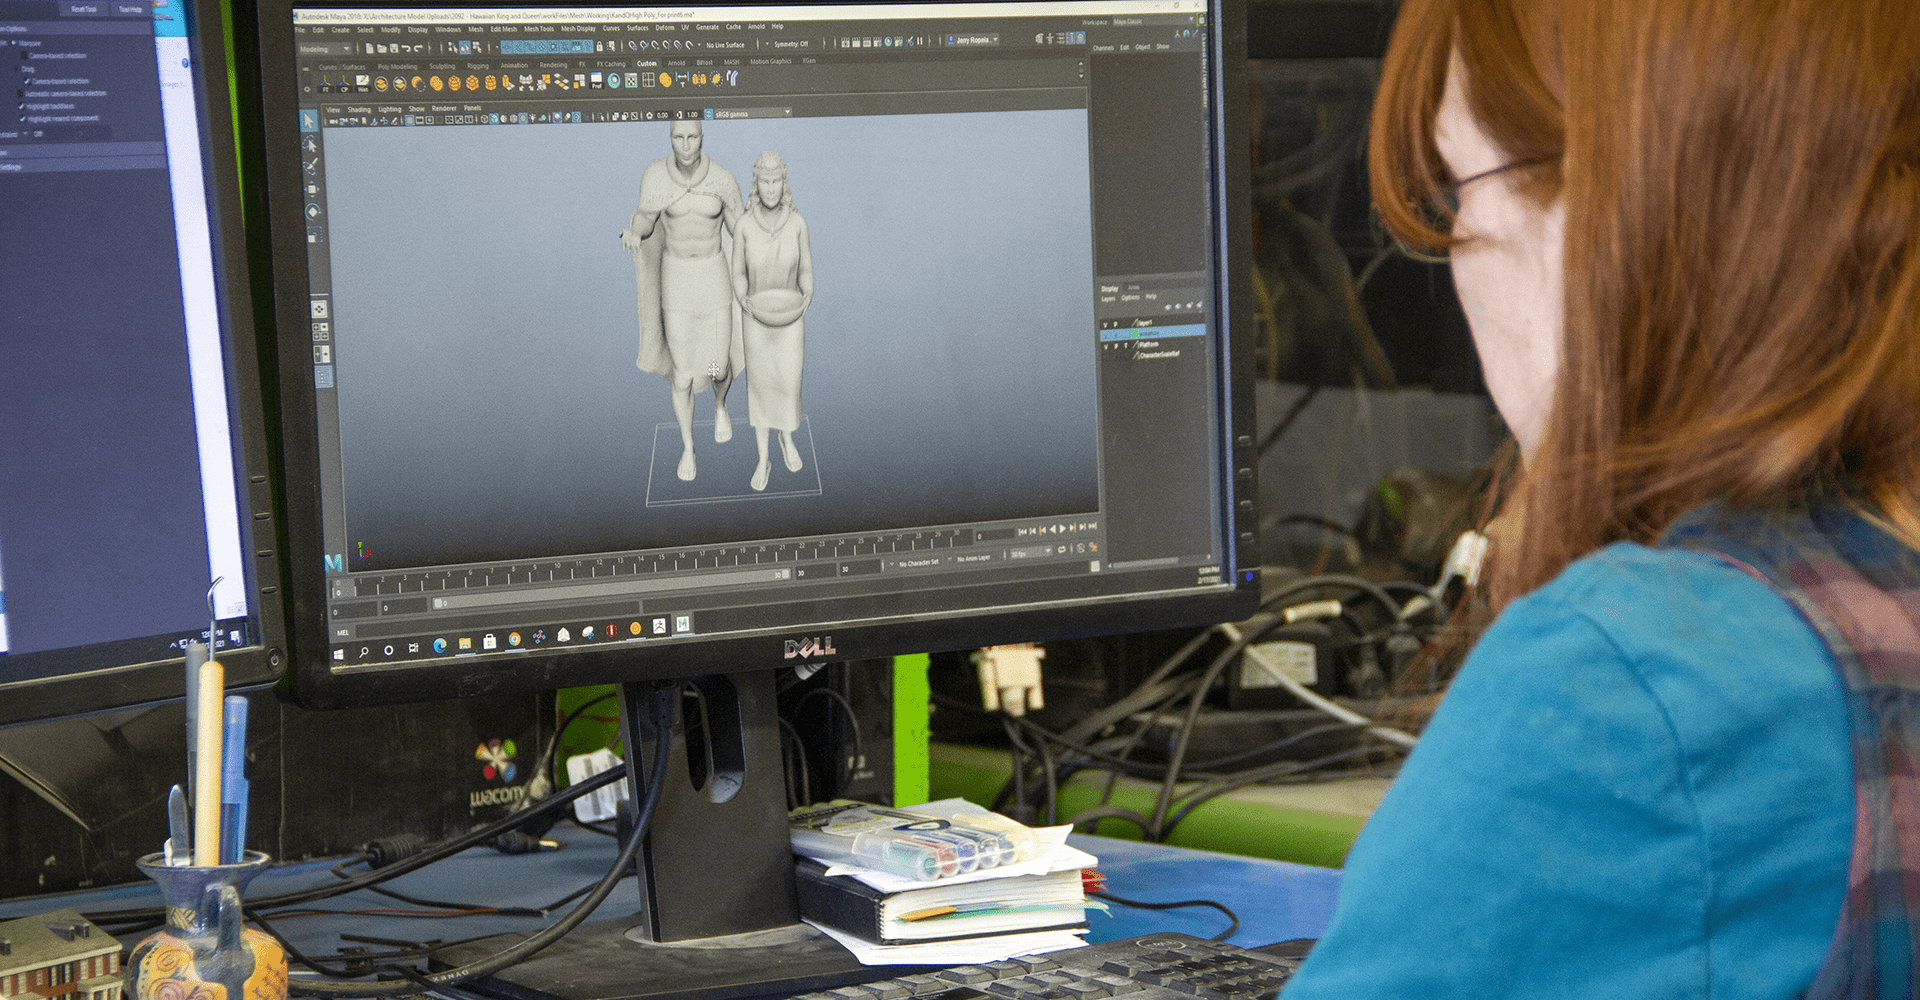Screen dimensions: 1920x1000
Task: Toggle the Channel Box sidebar icon
Action: click(x=1081, y=38)
